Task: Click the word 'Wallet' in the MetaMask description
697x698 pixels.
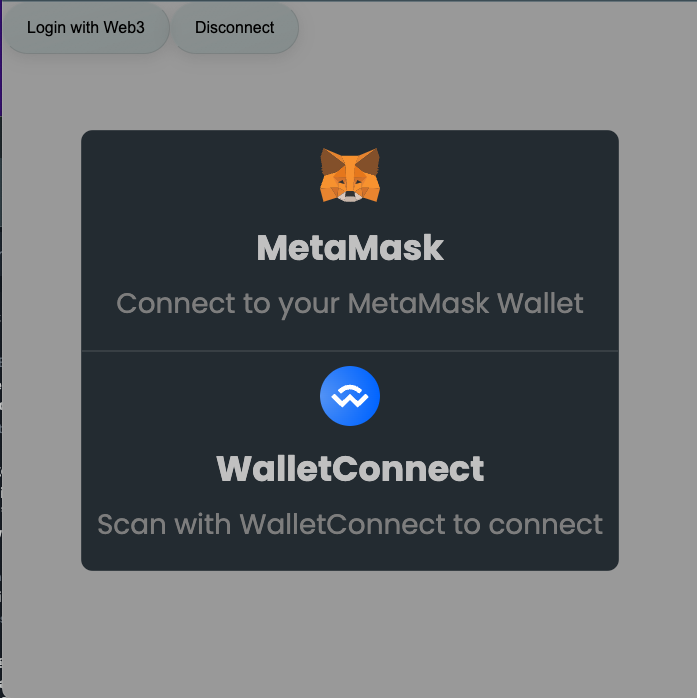Action: (540, 303)
